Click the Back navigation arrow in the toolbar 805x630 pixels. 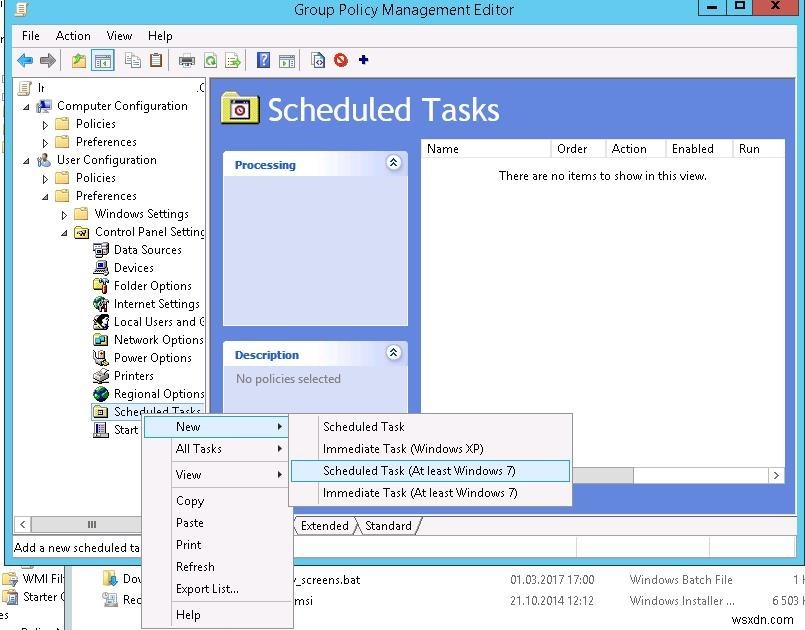[x=24, y=60]
